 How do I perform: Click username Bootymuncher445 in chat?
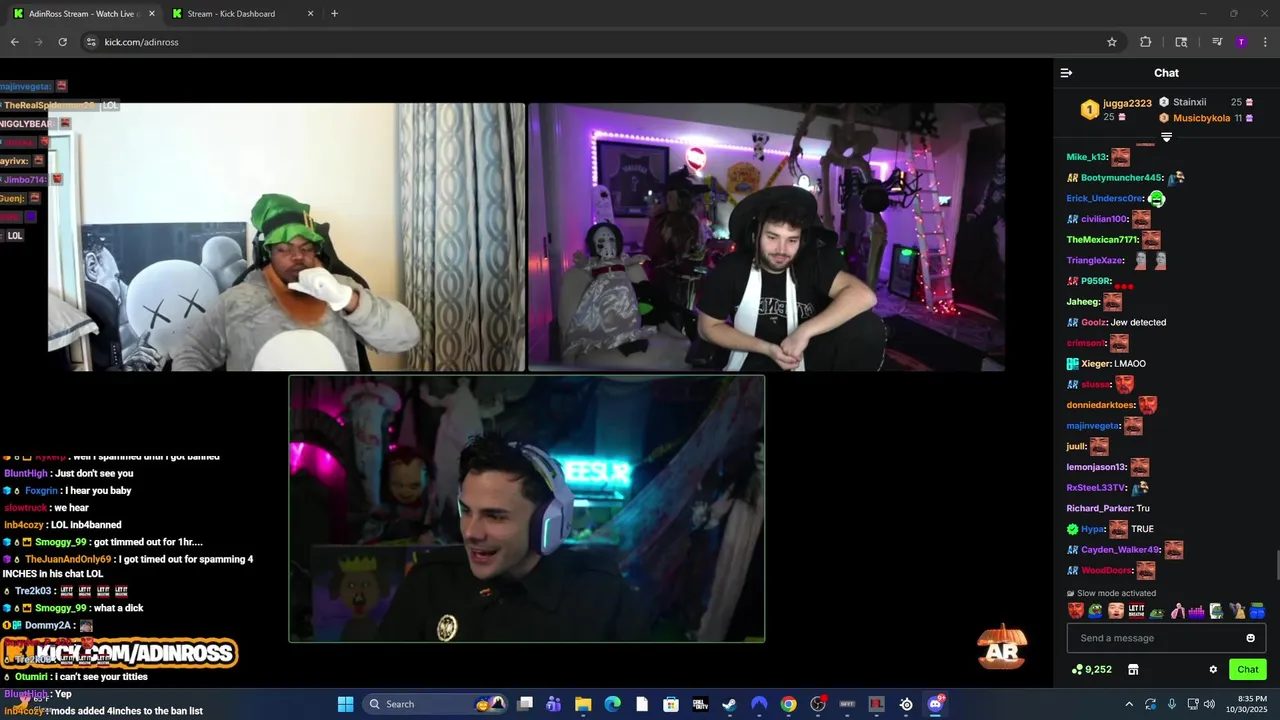pos(1121,178)
